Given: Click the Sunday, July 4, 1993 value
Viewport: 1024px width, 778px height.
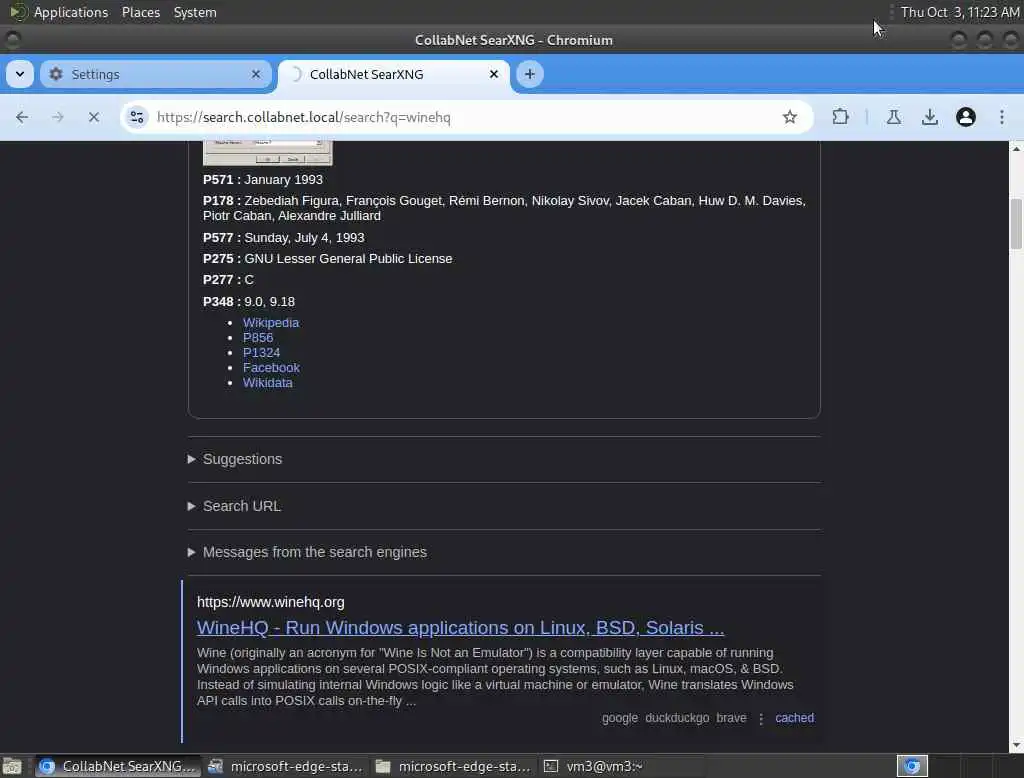Looking at the screenshot, I should pos(304,237).
